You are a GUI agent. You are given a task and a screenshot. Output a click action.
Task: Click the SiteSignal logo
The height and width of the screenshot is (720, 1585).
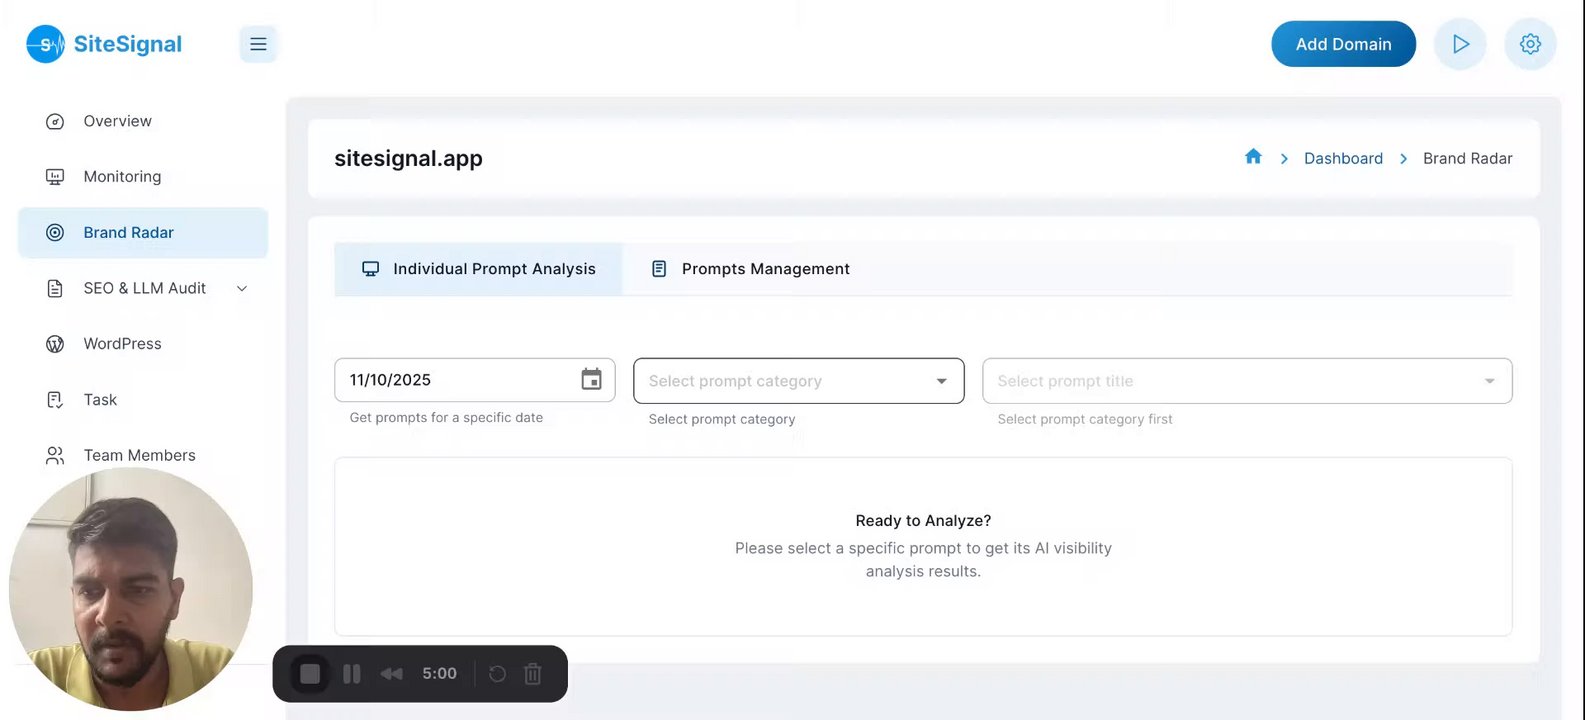click(x=104, y=44)
